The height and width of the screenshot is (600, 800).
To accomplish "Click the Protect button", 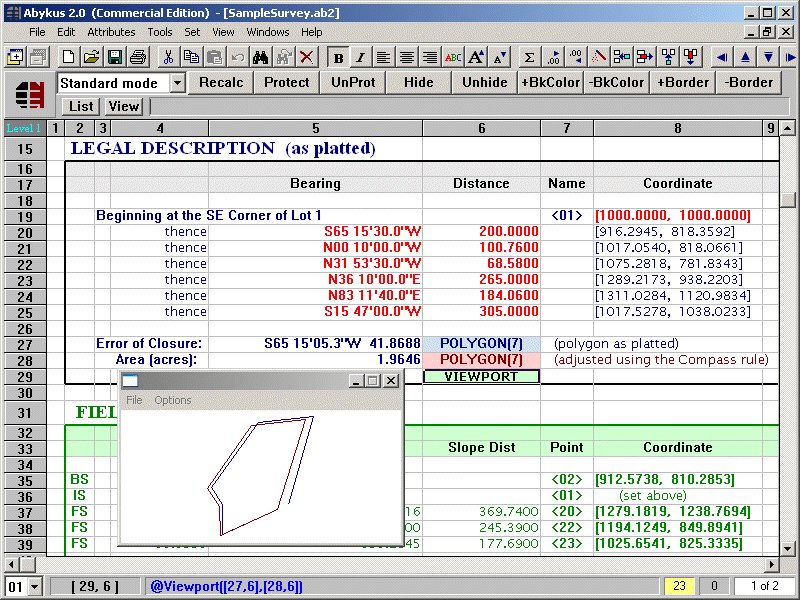I will (287, 83).
